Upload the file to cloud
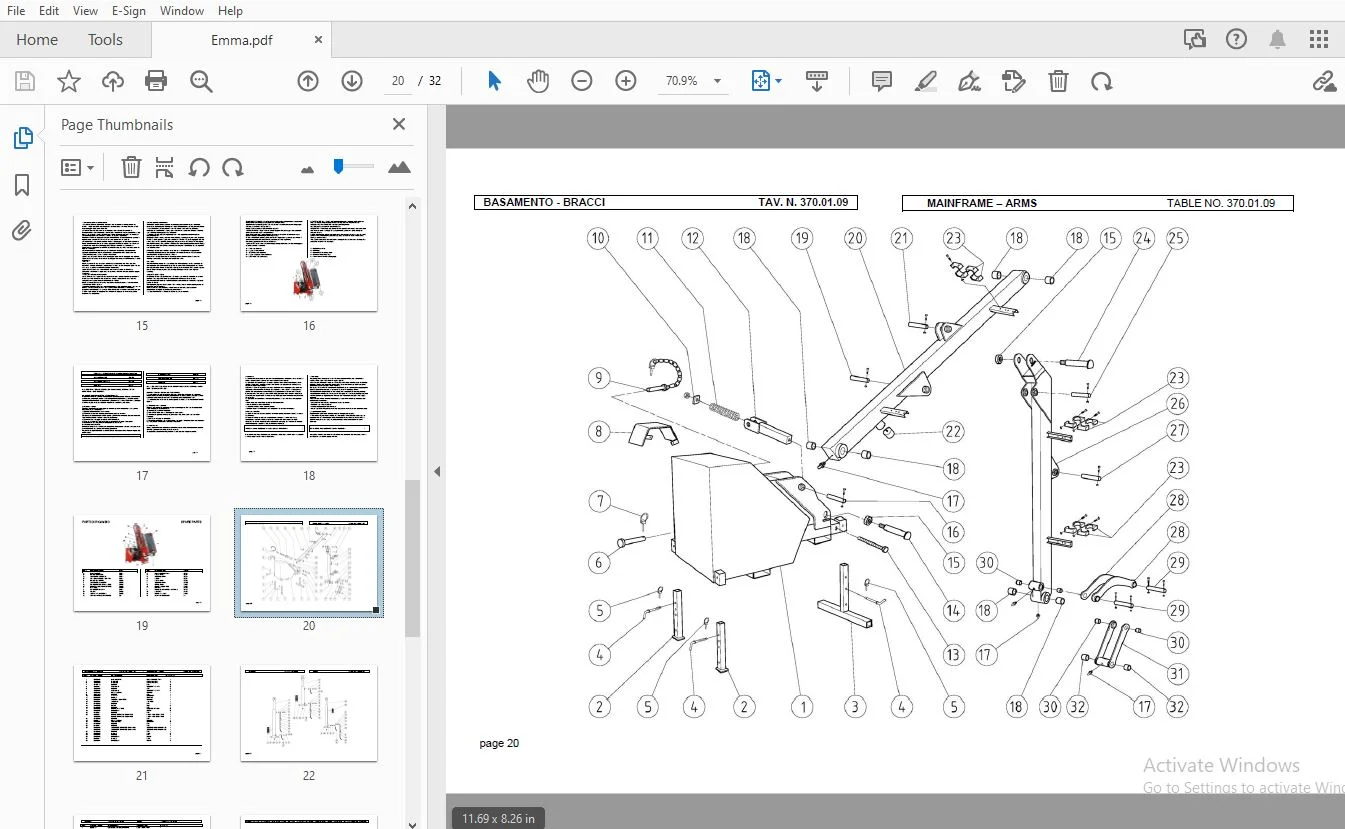Viewport: 1345px width, 829px height. tap(112, 81)
